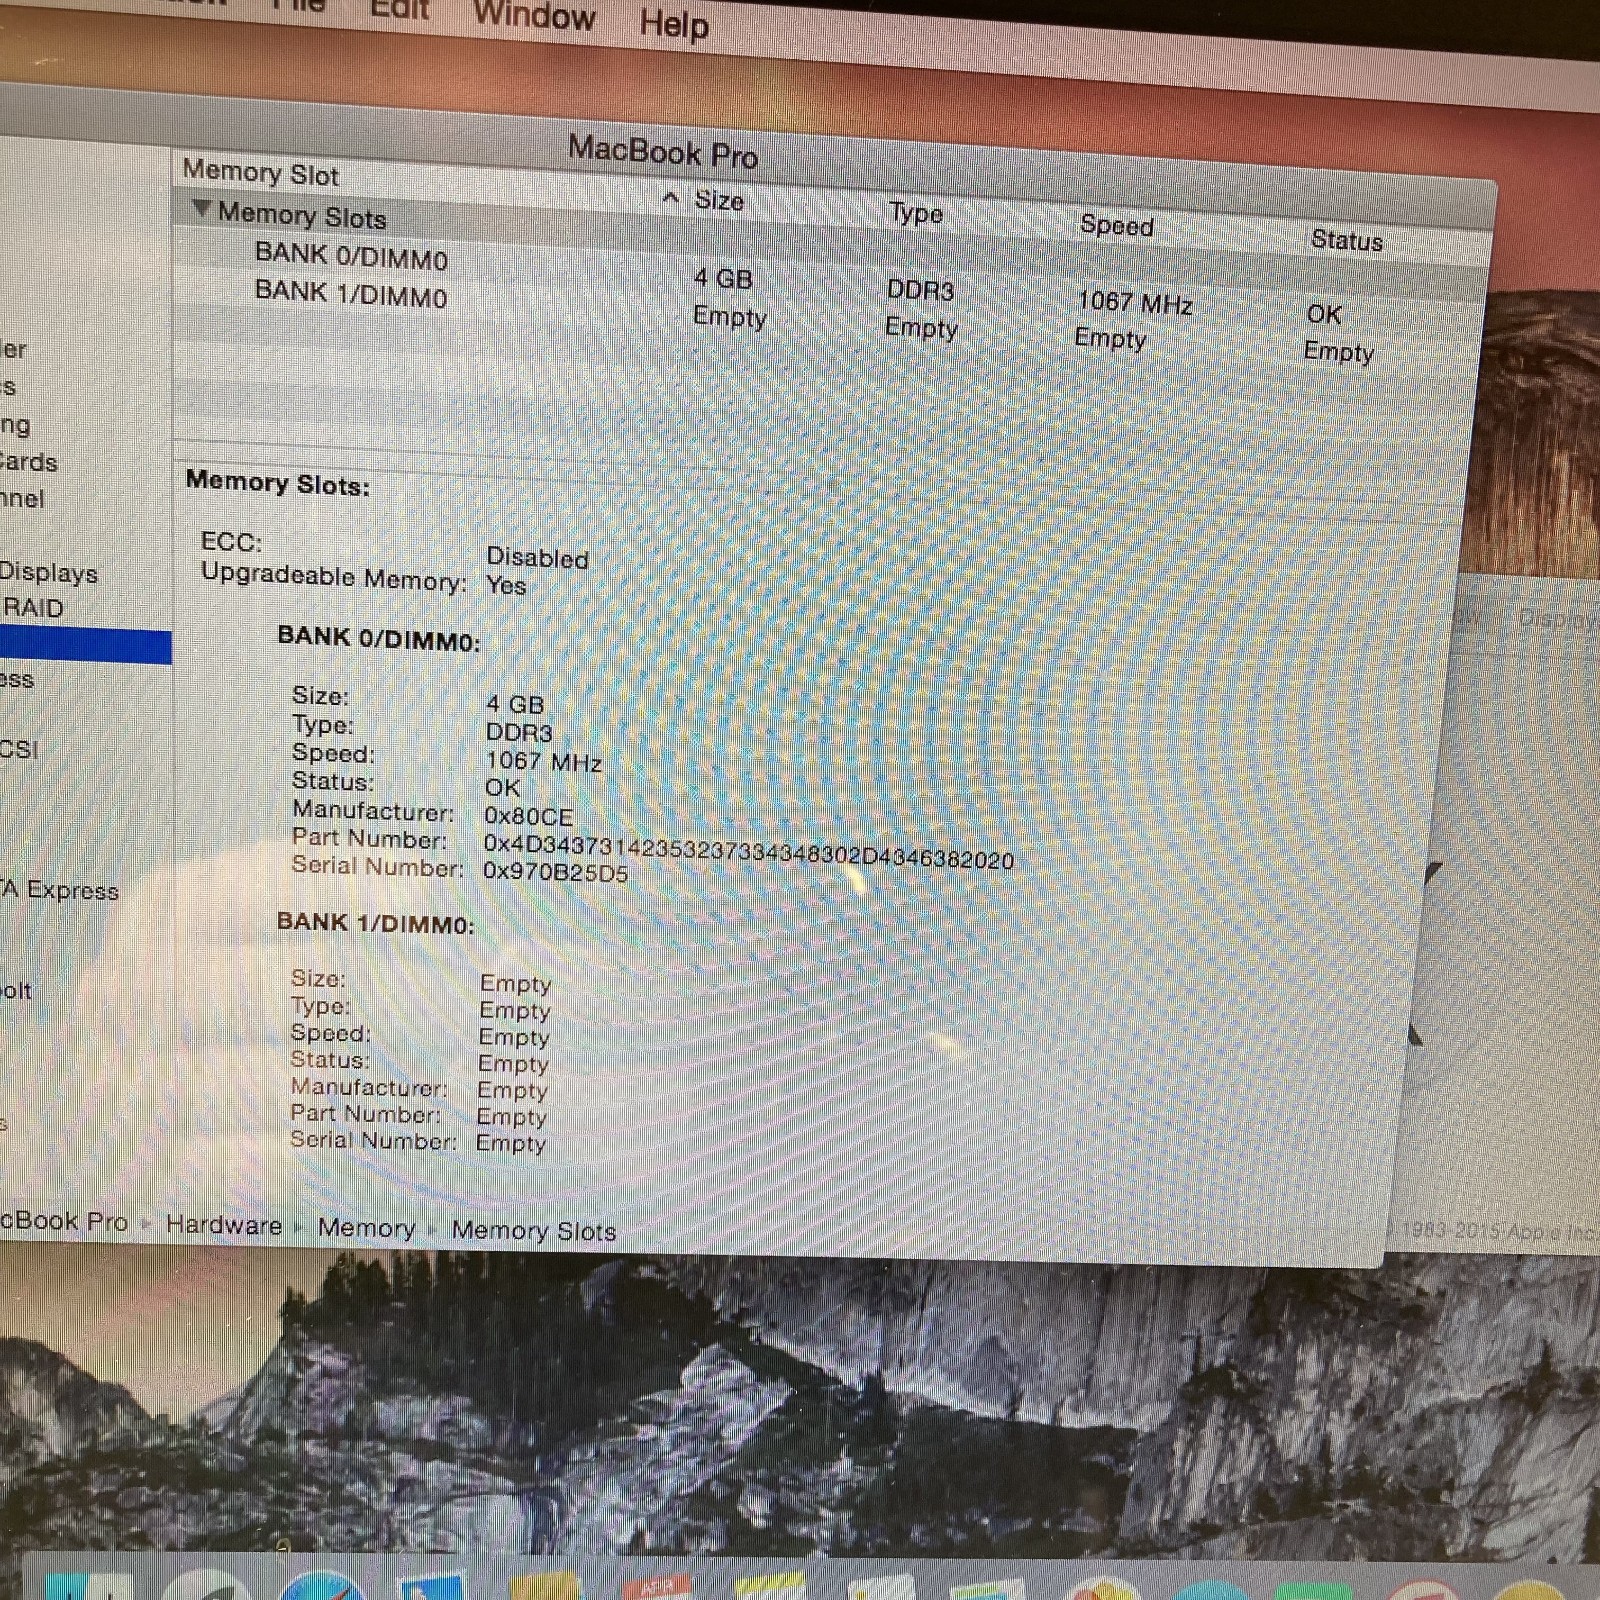The width and height of the screenshot is (1600, 1600).
Task: Click the OK status cell in table
Action: click(x=1325, y=314)
